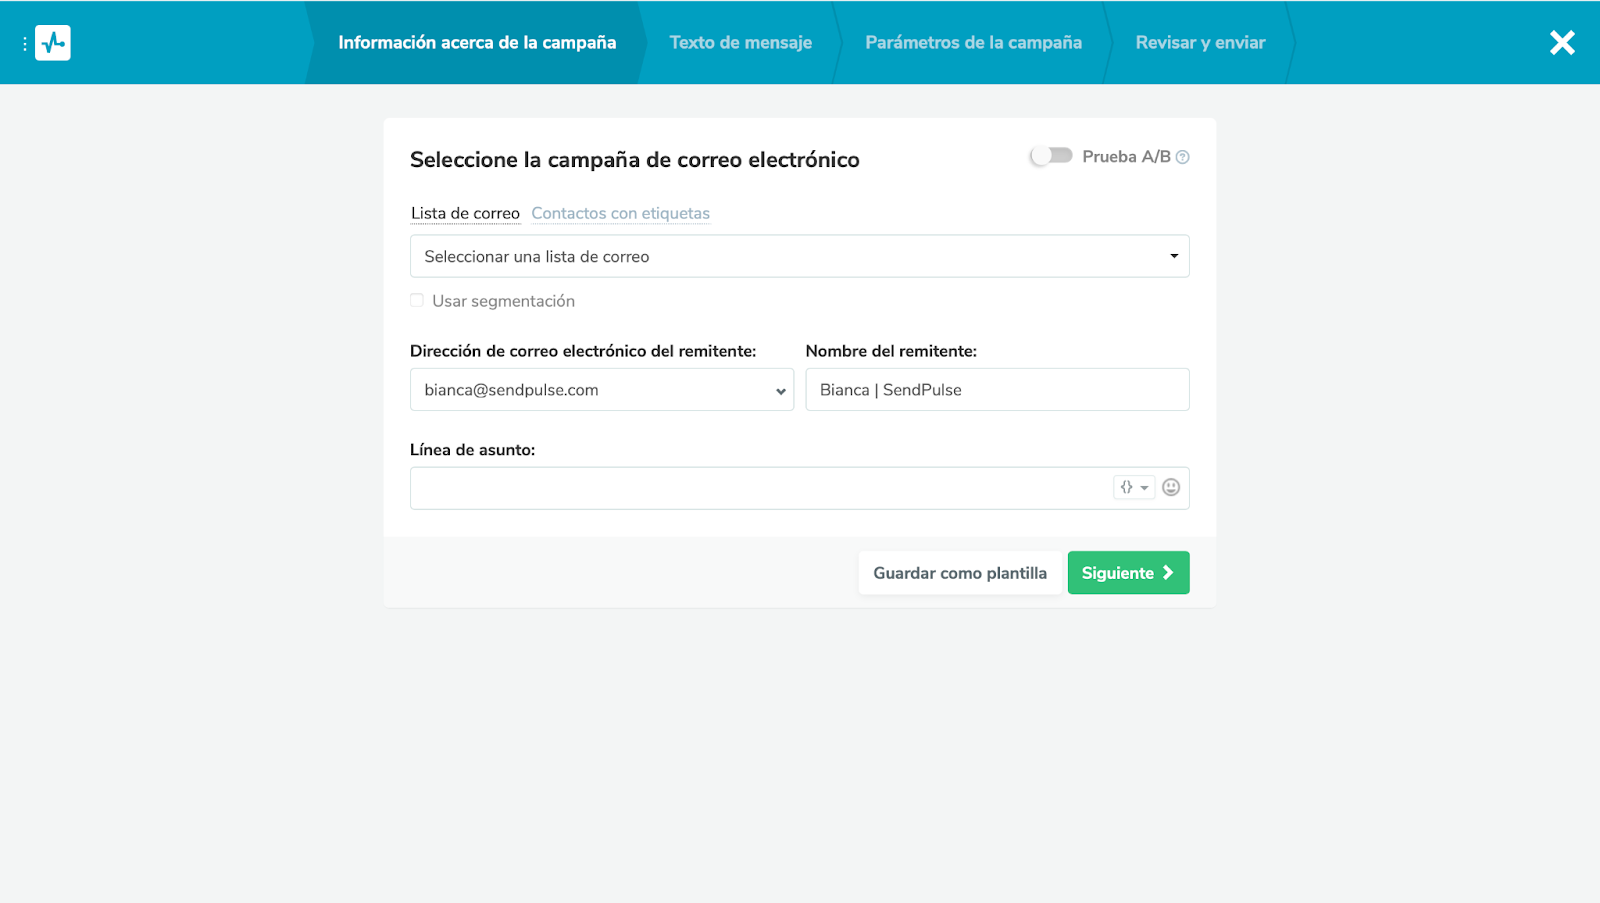Click the Siguiente button
Image resolution: width=1600 pixels, height=903 pixels.
1116,573
